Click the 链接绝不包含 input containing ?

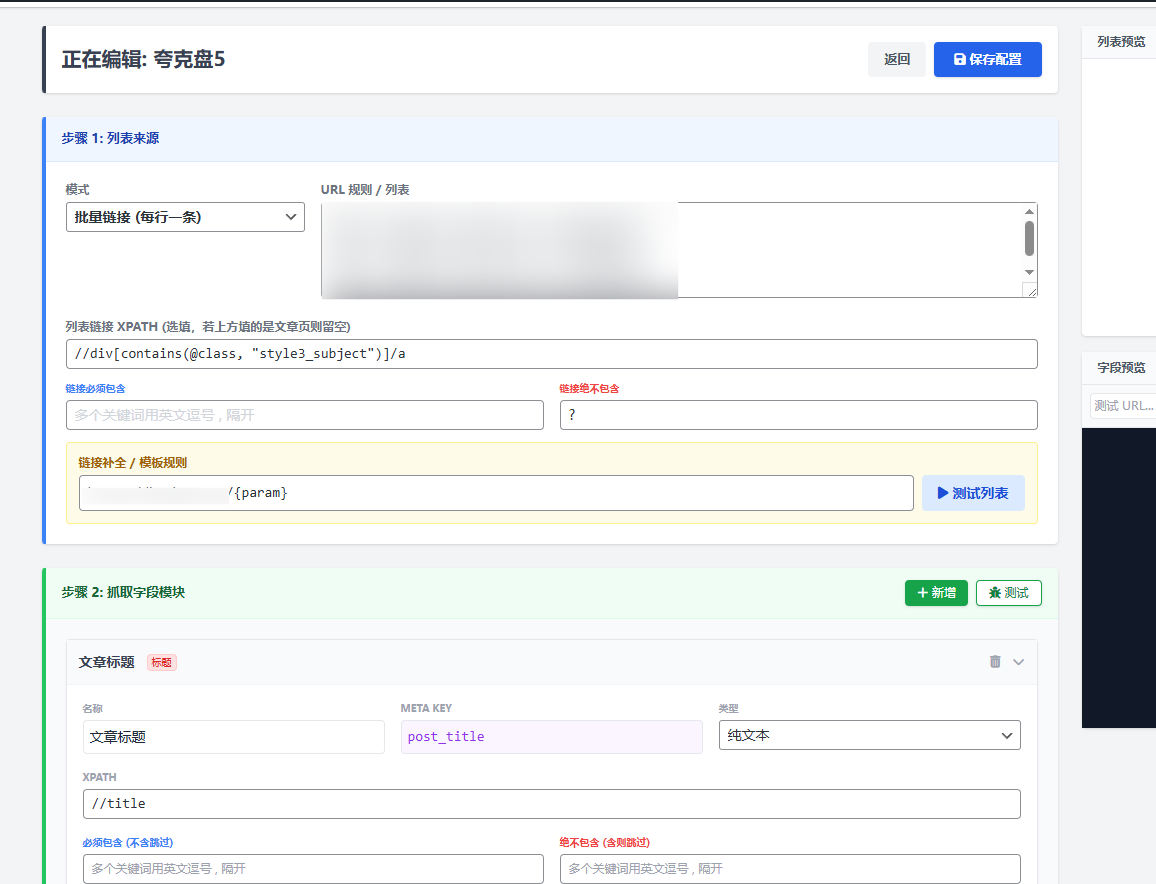[x=798, y=414]
